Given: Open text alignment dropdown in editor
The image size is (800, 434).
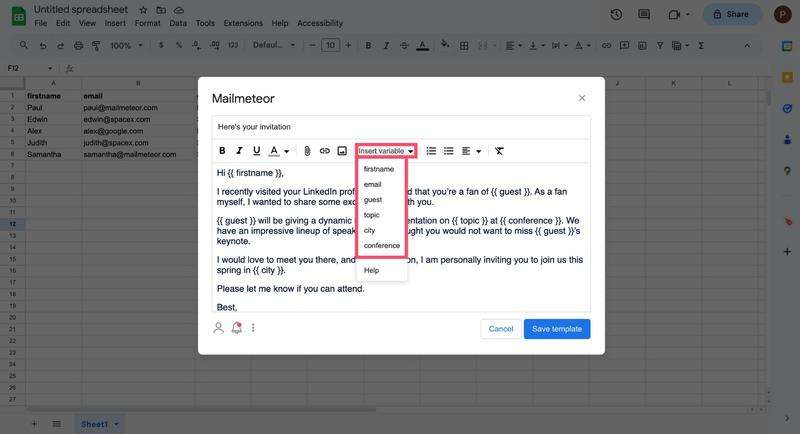Looking at the screenshot, I should (x=471, y=151).
